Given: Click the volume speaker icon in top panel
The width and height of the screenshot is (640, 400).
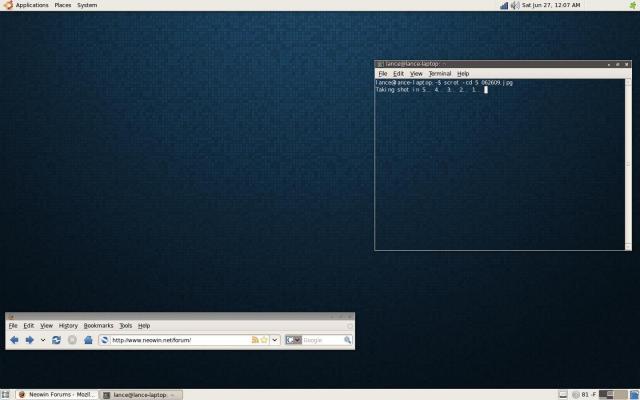Looking at the screenshot, I should (515, 5).
